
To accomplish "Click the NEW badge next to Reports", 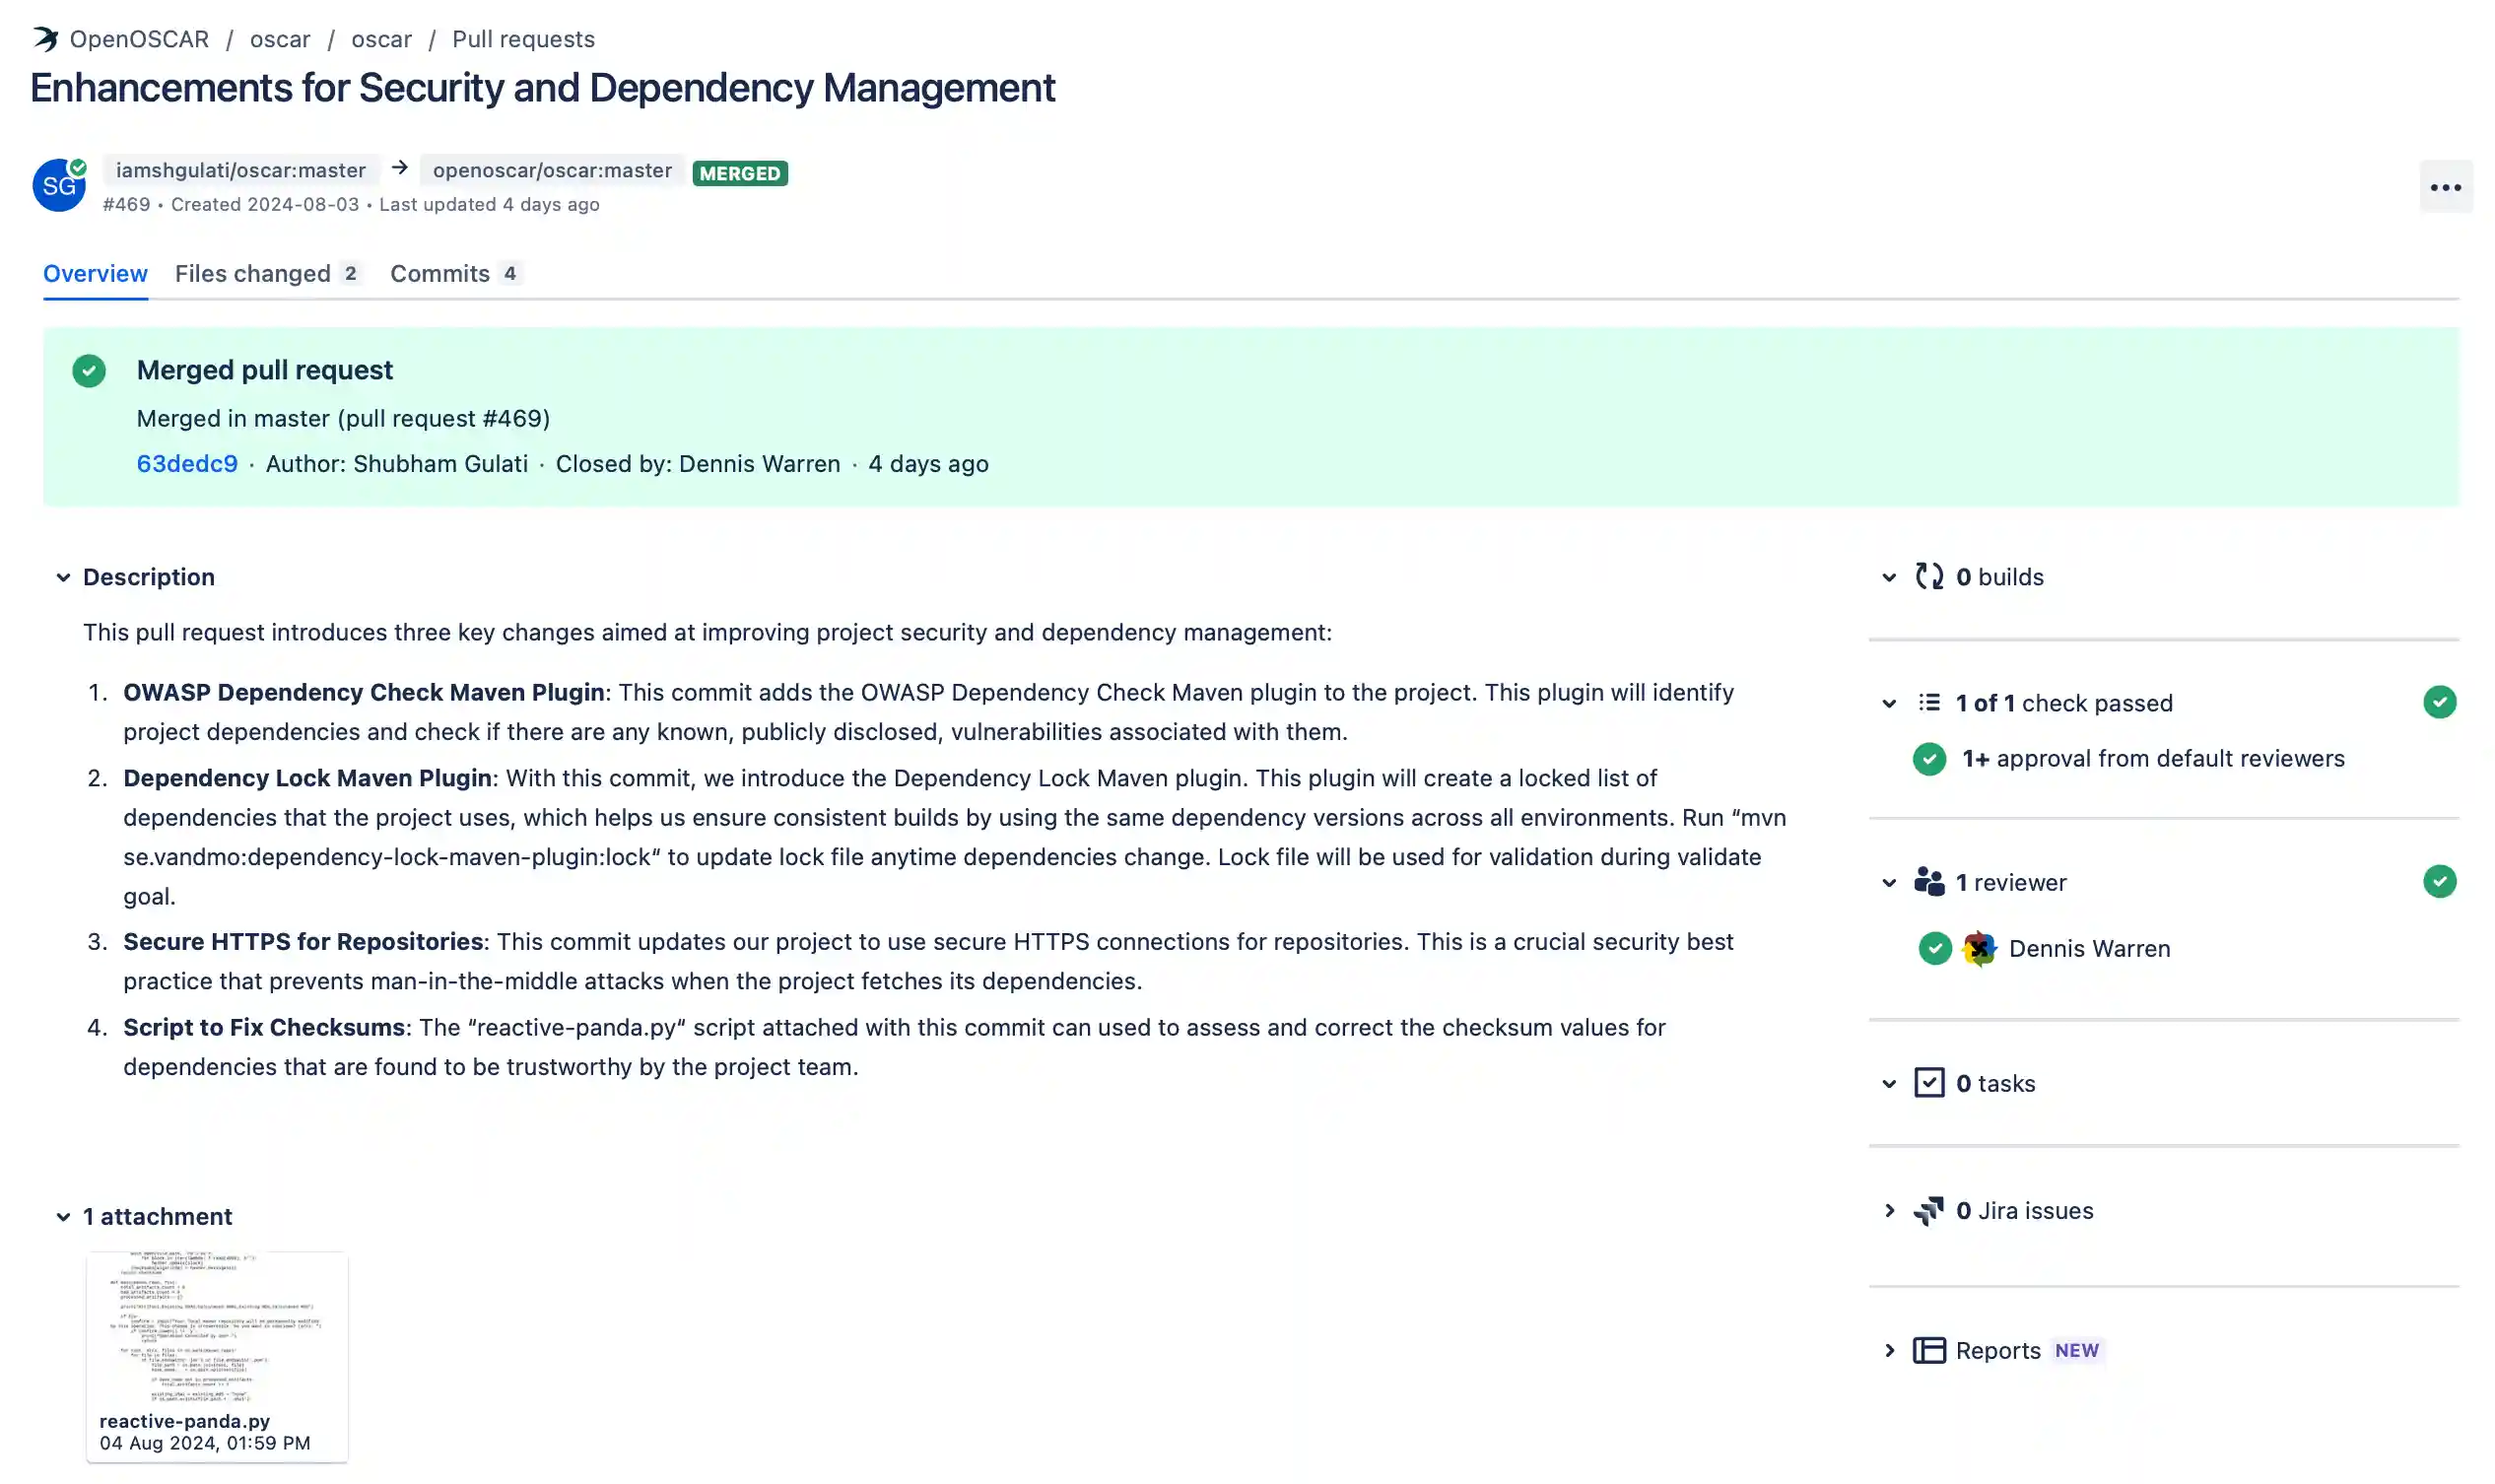I will tap(2076, 1350).
